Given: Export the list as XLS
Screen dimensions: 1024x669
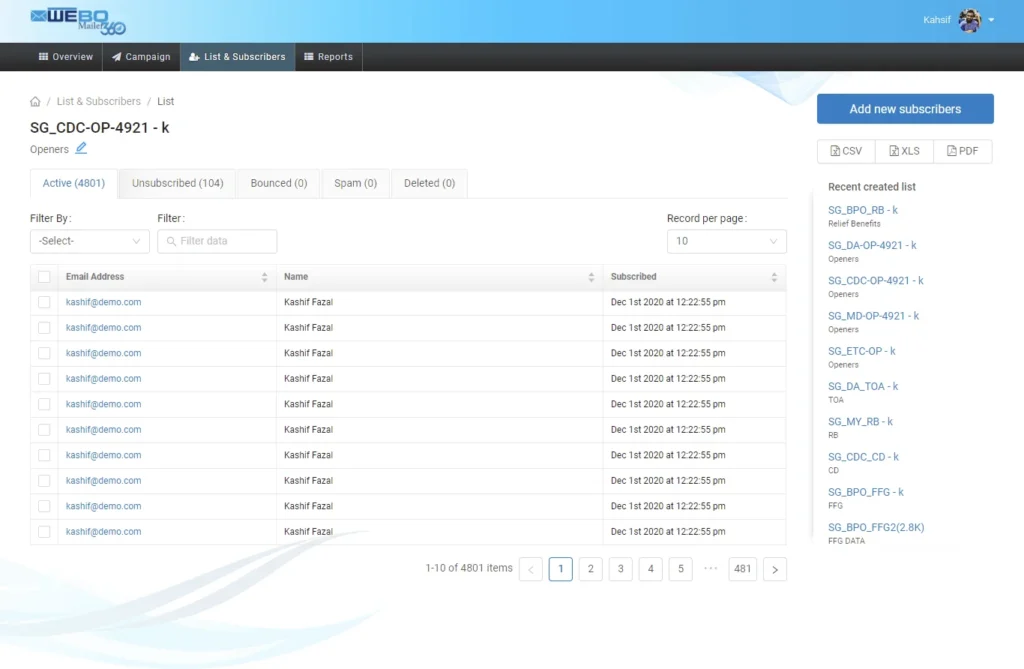Looking at the screenshot, I should (x=904, y=151).
